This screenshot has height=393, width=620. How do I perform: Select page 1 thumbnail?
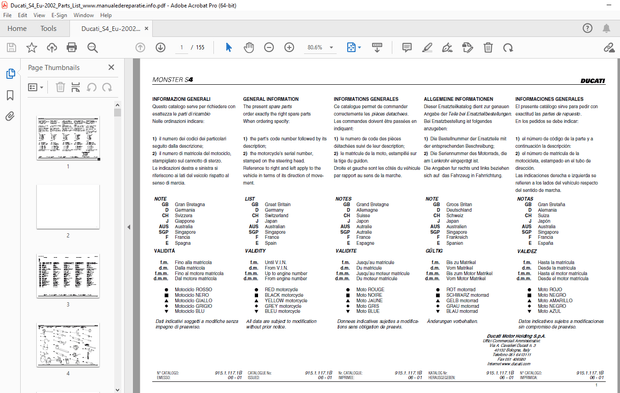tap(68, 138)
